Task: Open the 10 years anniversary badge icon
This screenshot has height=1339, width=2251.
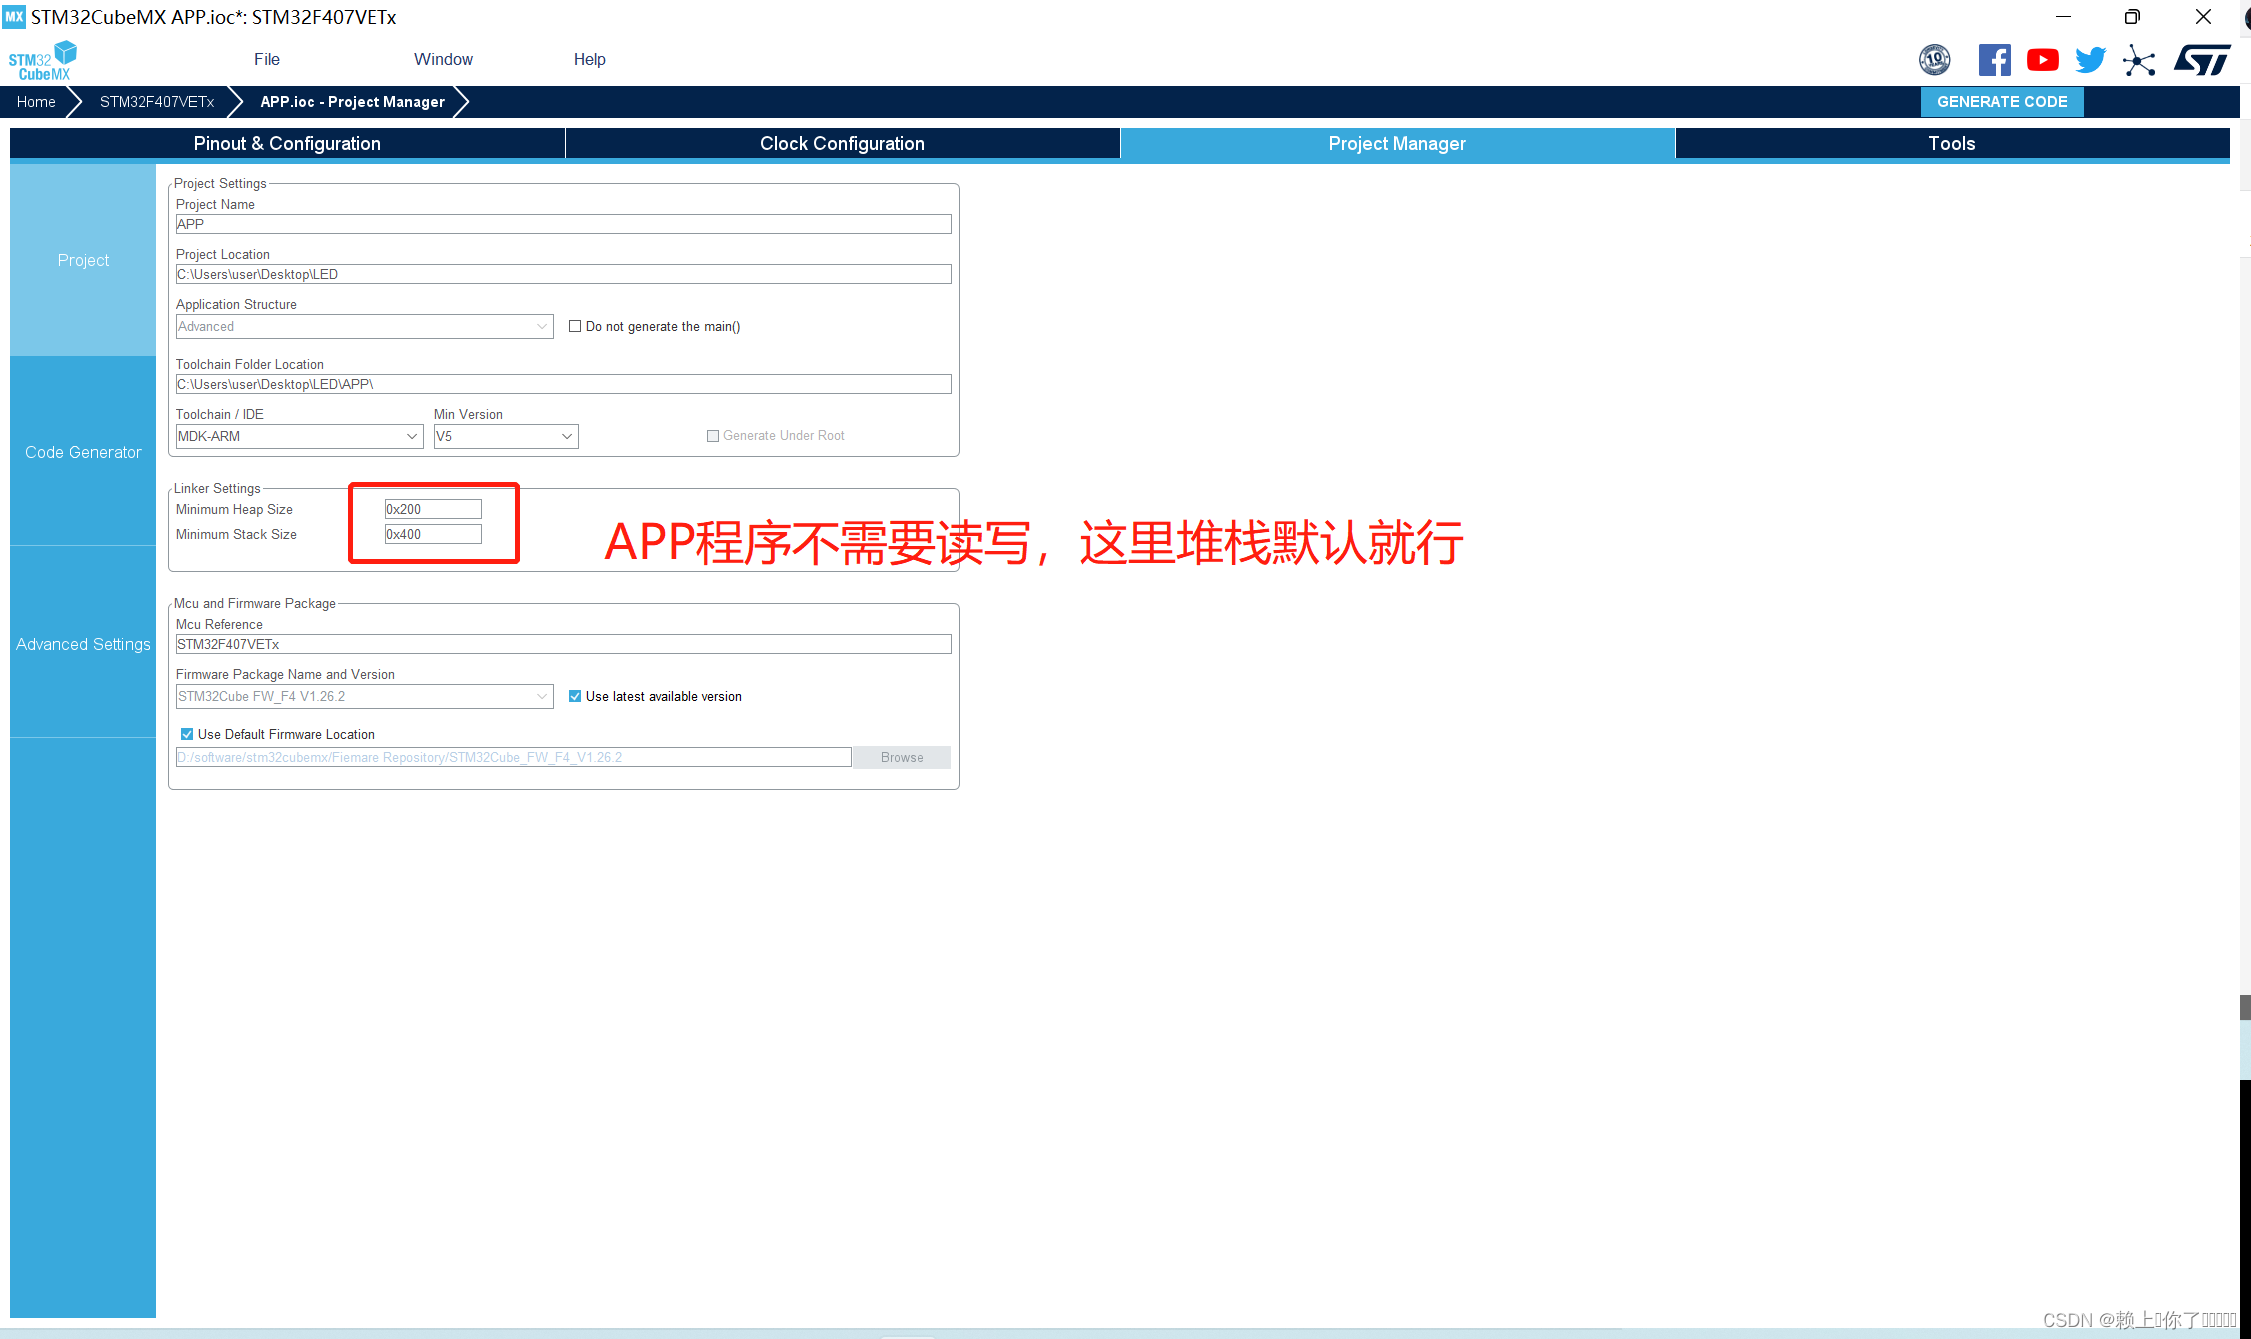Action: click(1934, 60)
